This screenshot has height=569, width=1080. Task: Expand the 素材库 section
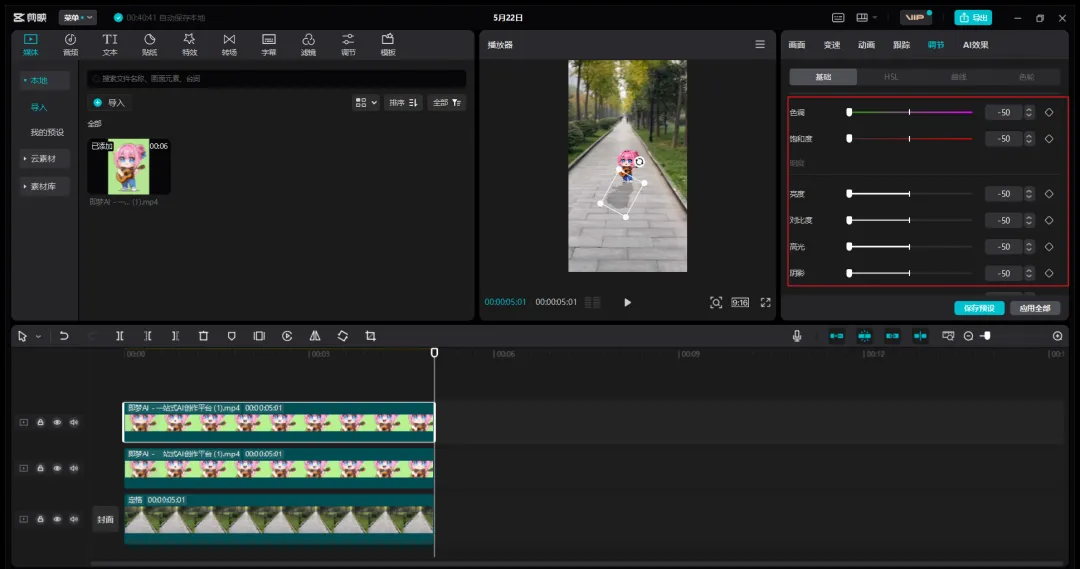[x=44, y=187]
